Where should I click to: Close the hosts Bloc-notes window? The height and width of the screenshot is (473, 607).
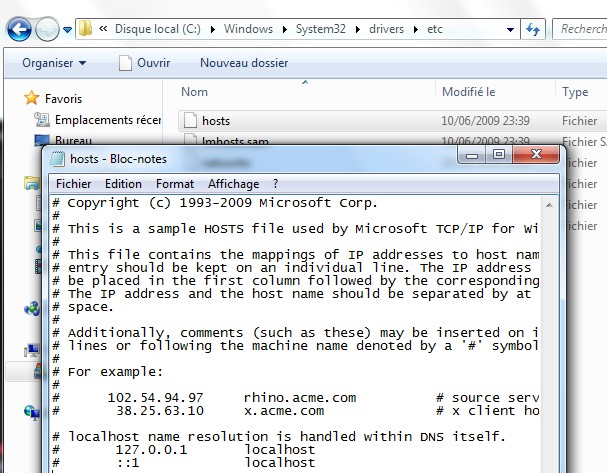[x=536, y=155]
